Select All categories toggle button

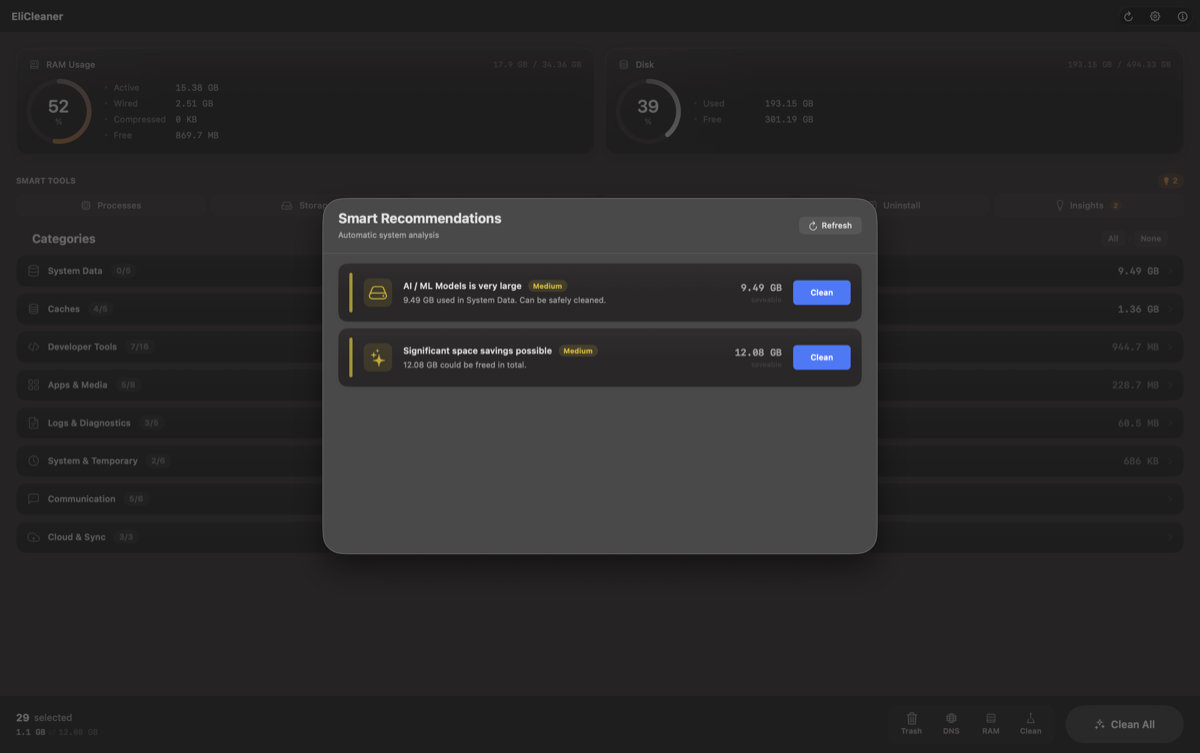click(x=1112, y=239)
